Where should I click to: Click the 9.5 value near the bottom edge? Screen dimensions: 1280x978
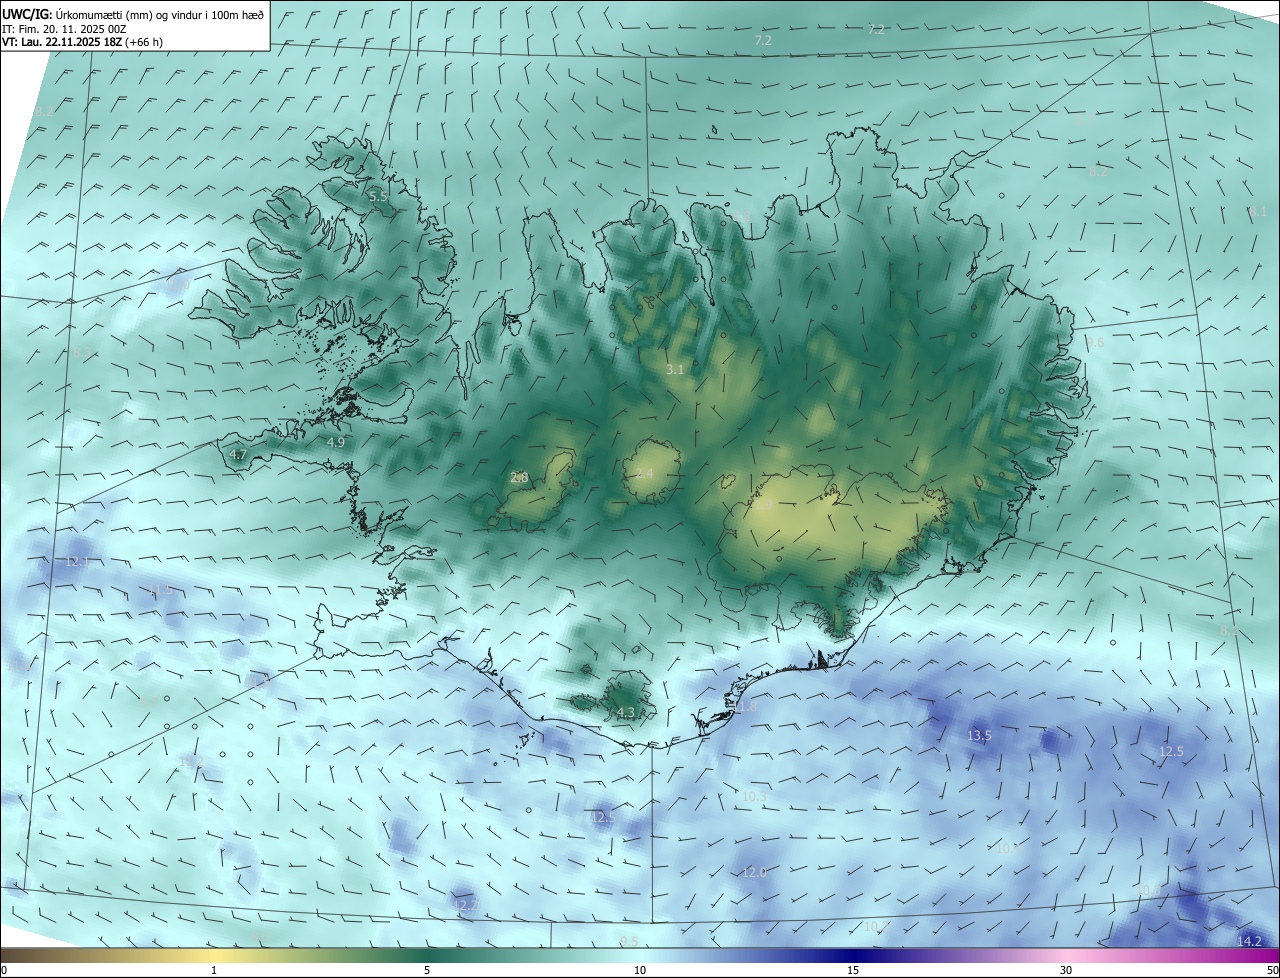628,941
